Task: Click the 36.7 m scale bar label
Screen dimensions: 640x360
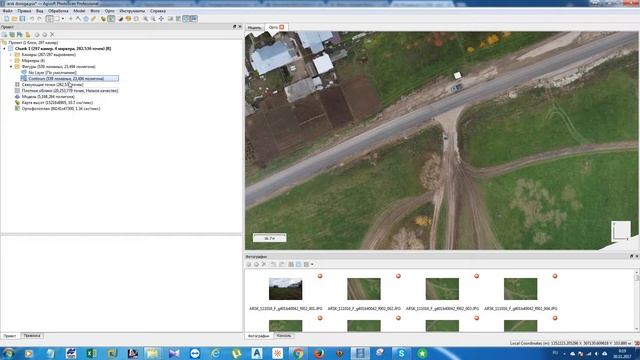Action: pos(269,238)
